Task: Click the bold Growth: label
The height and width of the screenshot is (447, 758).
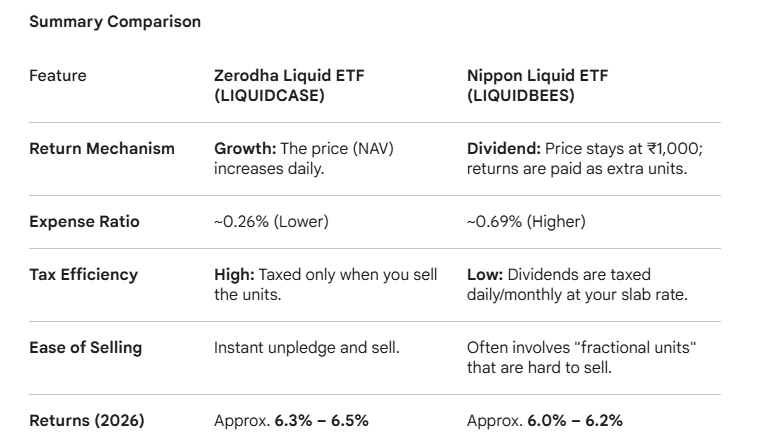Action: click(244, 148)
